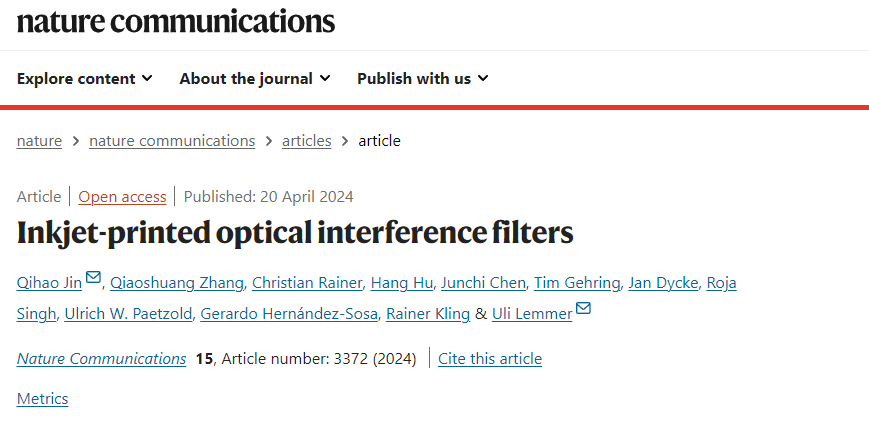Open author Qiaoshuang Zhang's profile link

click(x=177, y=283)
